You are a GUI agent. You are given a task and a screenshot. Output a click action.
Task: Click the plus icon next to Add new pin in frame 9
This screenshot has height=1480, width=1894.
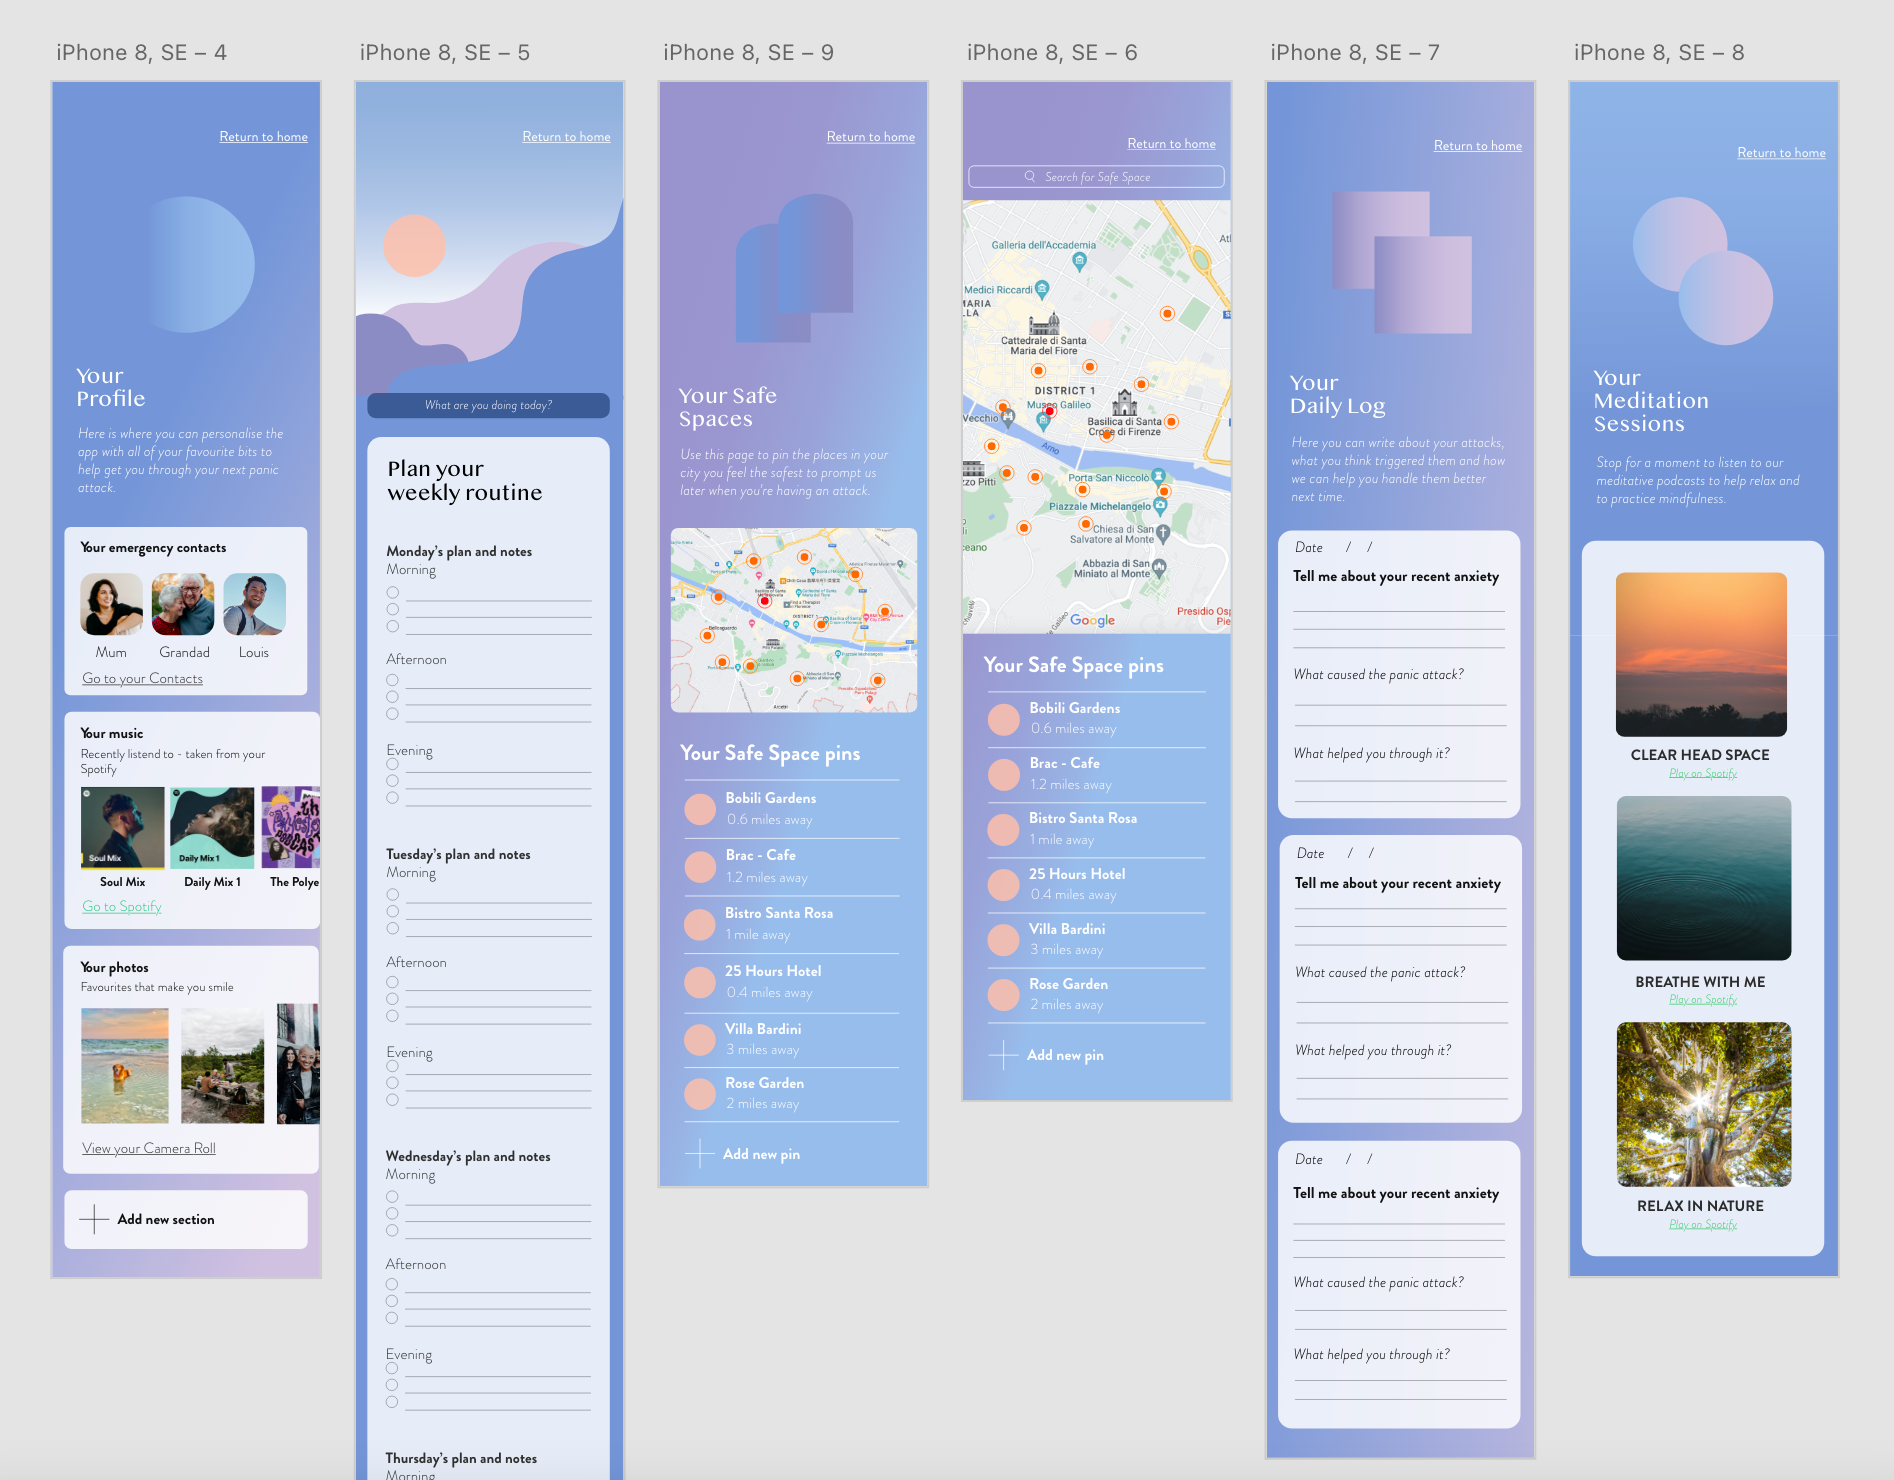click(x=699, y=1154)
